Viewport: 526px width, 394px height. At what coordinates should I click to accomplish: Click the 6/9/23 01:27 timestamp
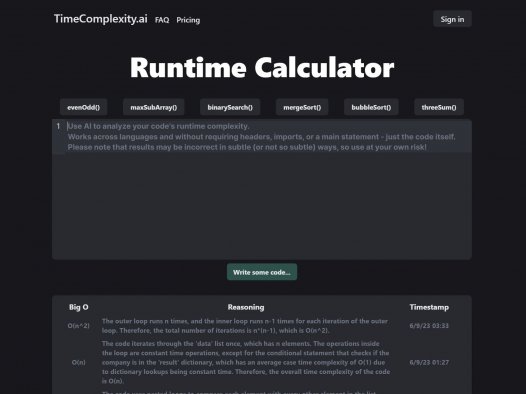(429, 362)
